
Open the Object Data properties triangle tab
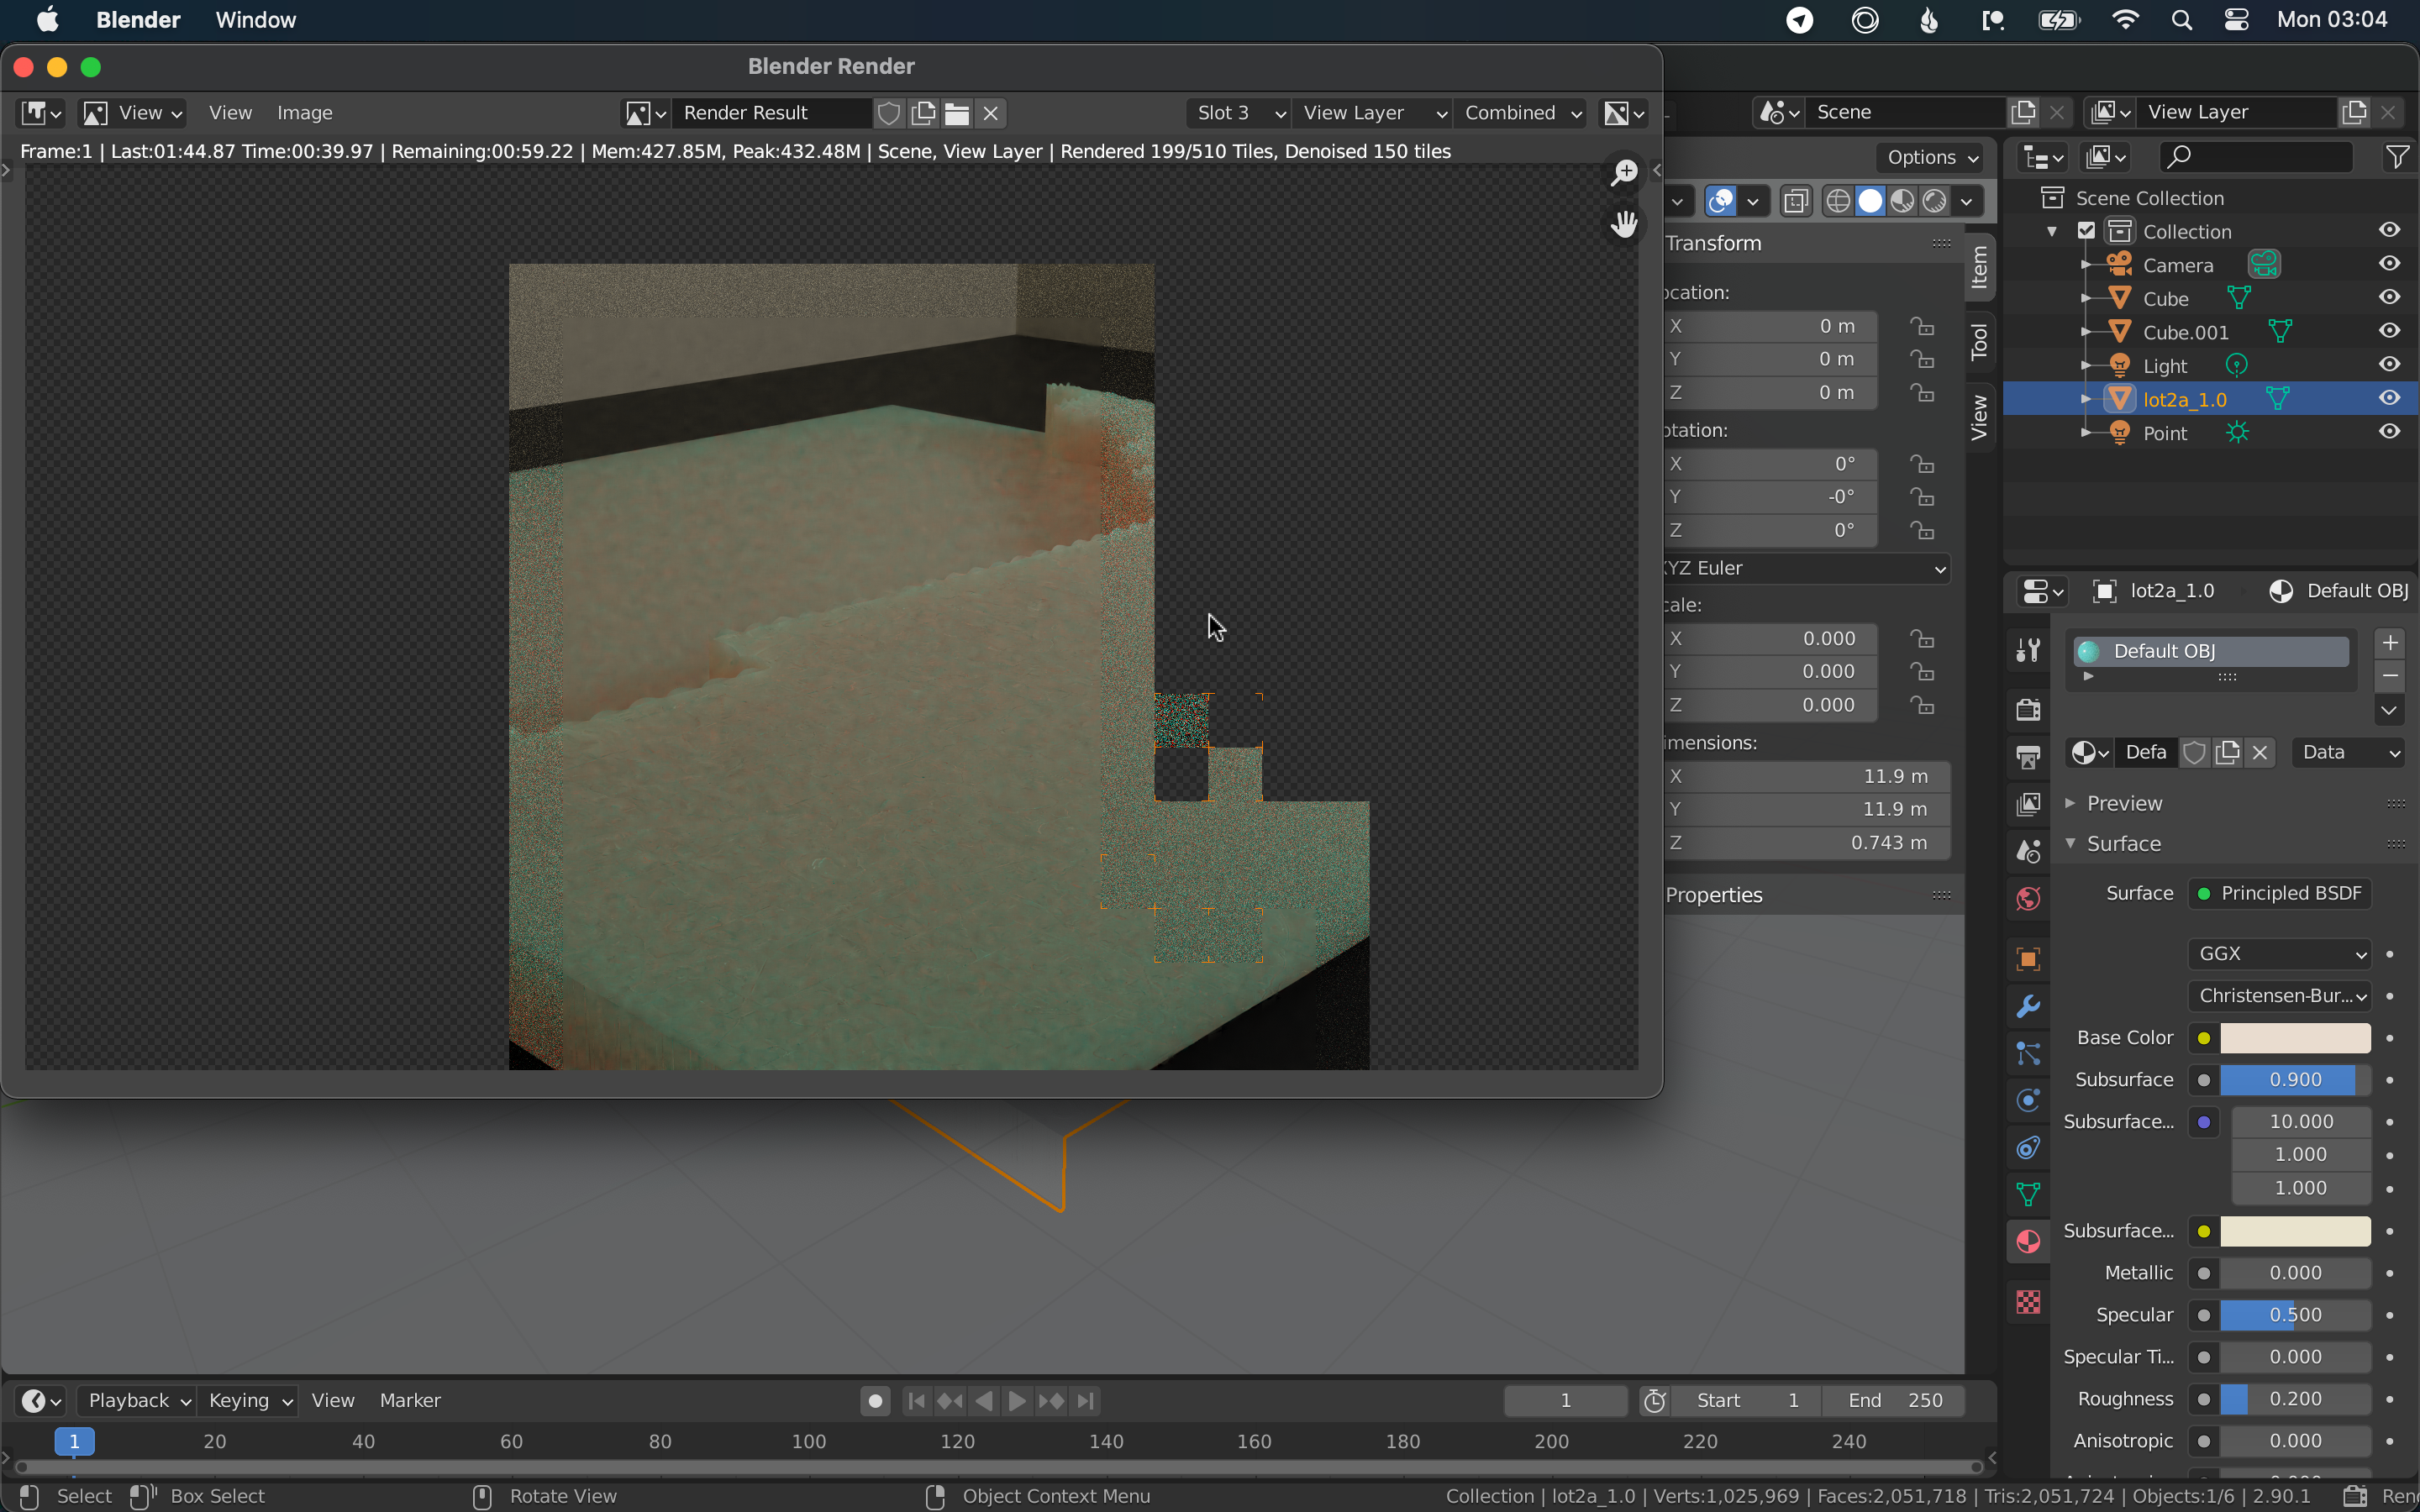pyautogui.click(x=2028, y=1194)
